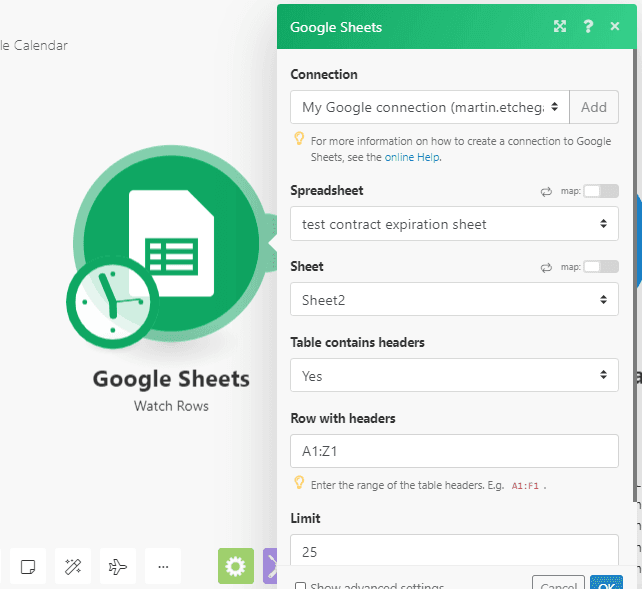Open Table contains headers dropdown
Screen dimensions: 642x589
click(454, 376)
